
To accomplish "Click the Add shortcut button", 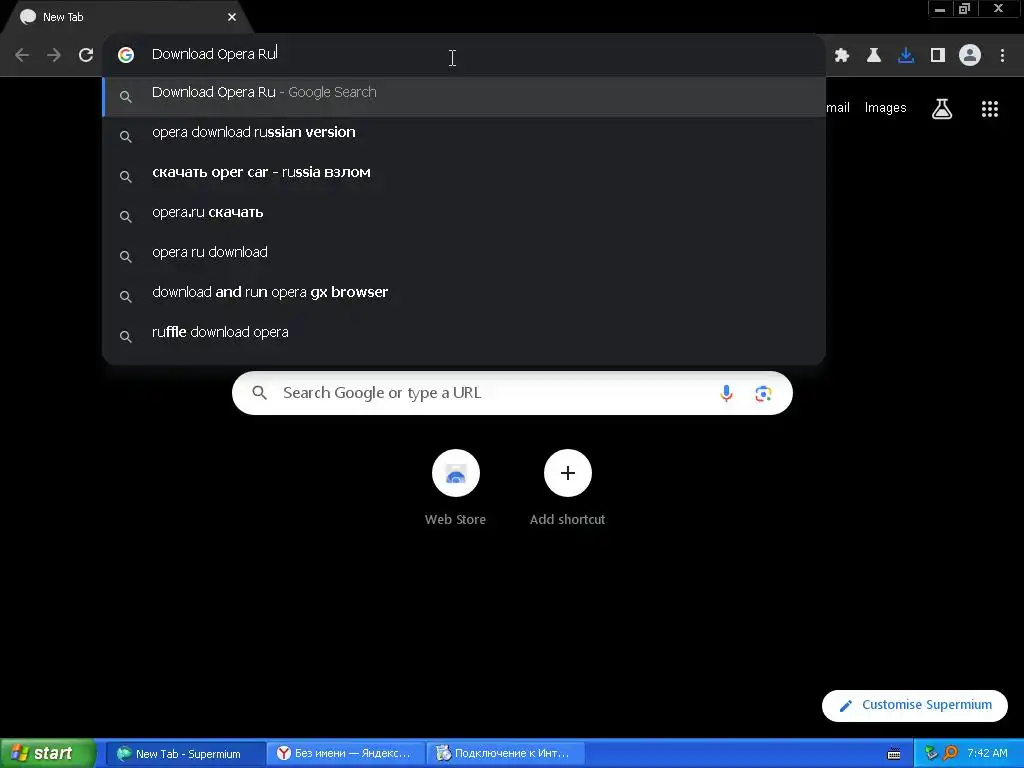I will pyautogui.click(x=568, y=487).
